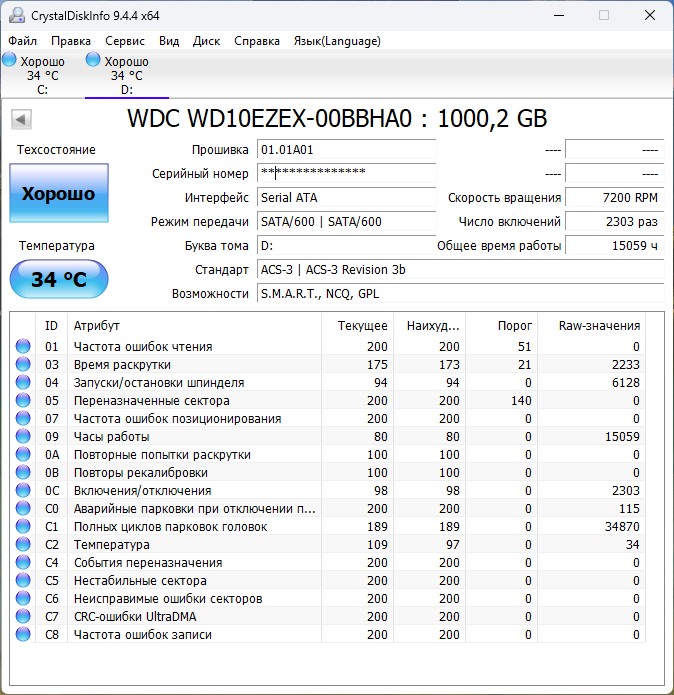Click status orb for attribute 01 read errors
Screen dimensions: 674x695
point(23,346)
